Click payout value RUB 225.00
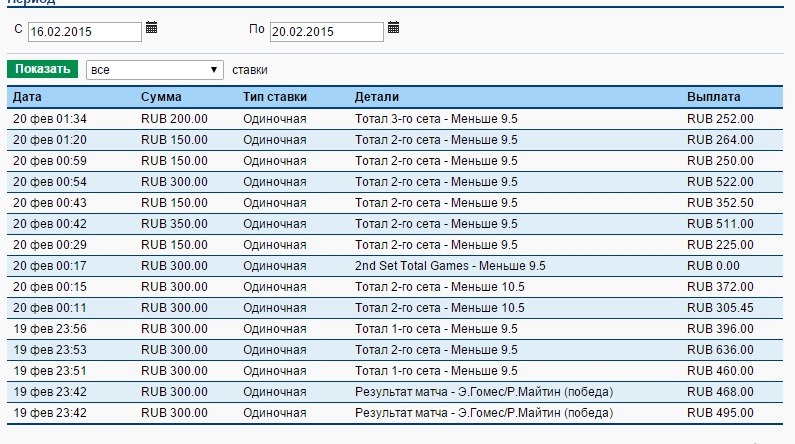795x444 pixels. click(720, 245)
